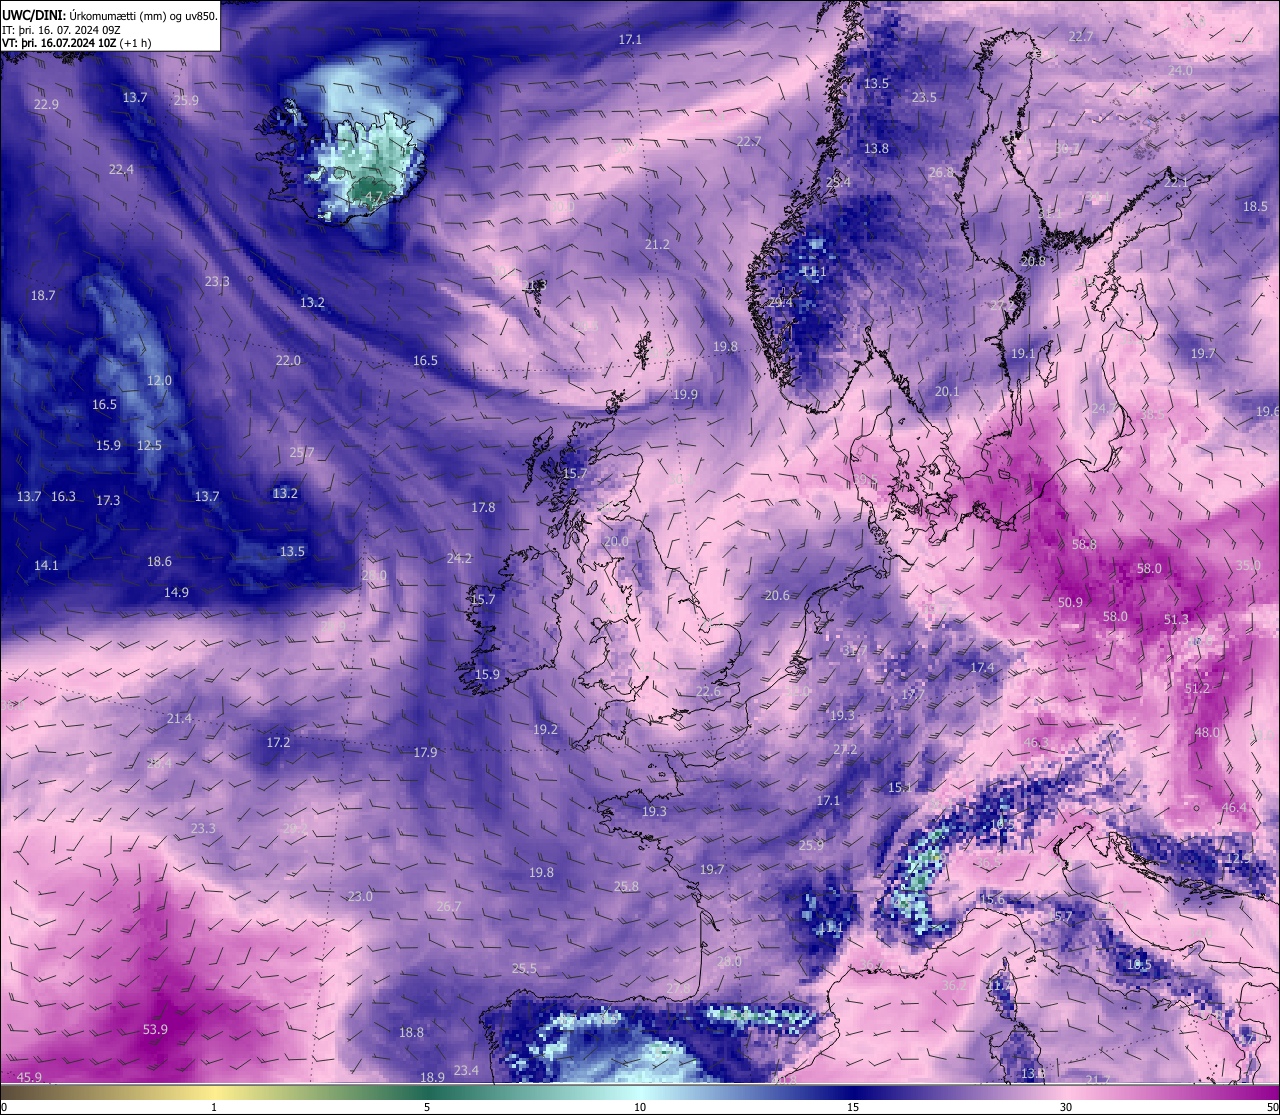This screenshot has height=1115, width=1280.
Task: Click the 51.3 value on the map
Action: tap(1176, 620)
